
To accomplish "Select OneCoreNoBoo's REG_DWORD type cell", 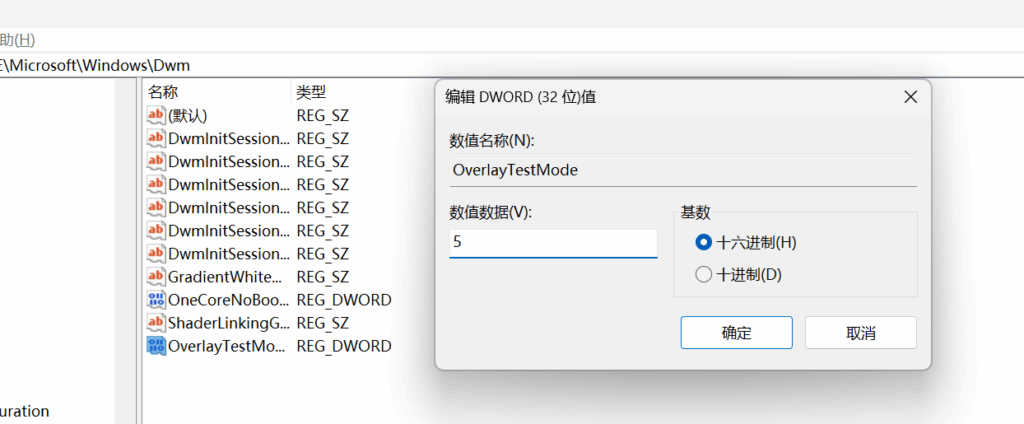I will [x=343, y=300].
